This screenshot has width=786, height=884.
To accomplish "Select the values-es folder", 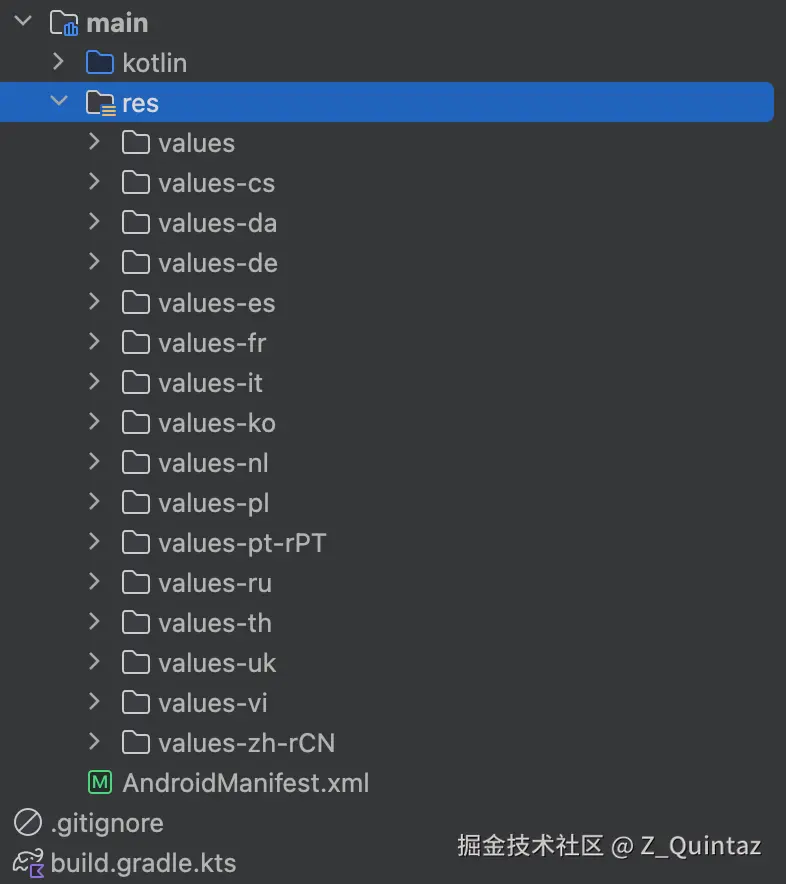I will (216, 303).
